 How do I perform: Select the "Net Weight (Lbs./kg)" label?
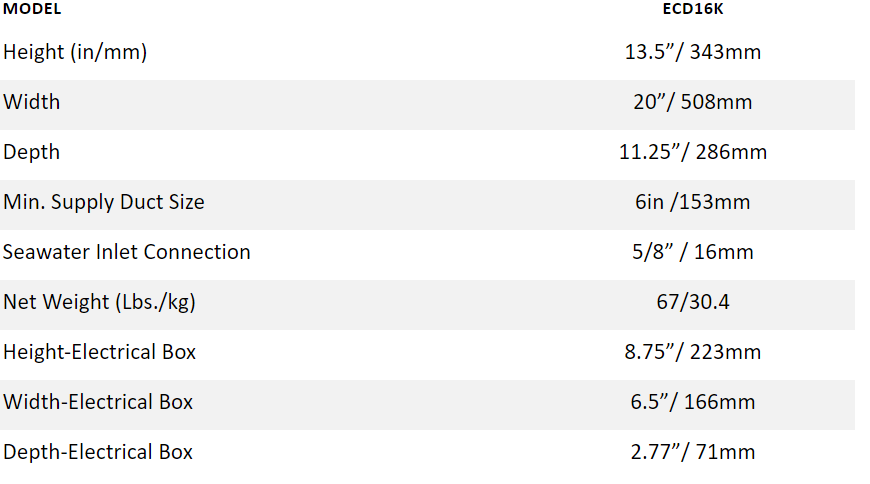point(99,302)
